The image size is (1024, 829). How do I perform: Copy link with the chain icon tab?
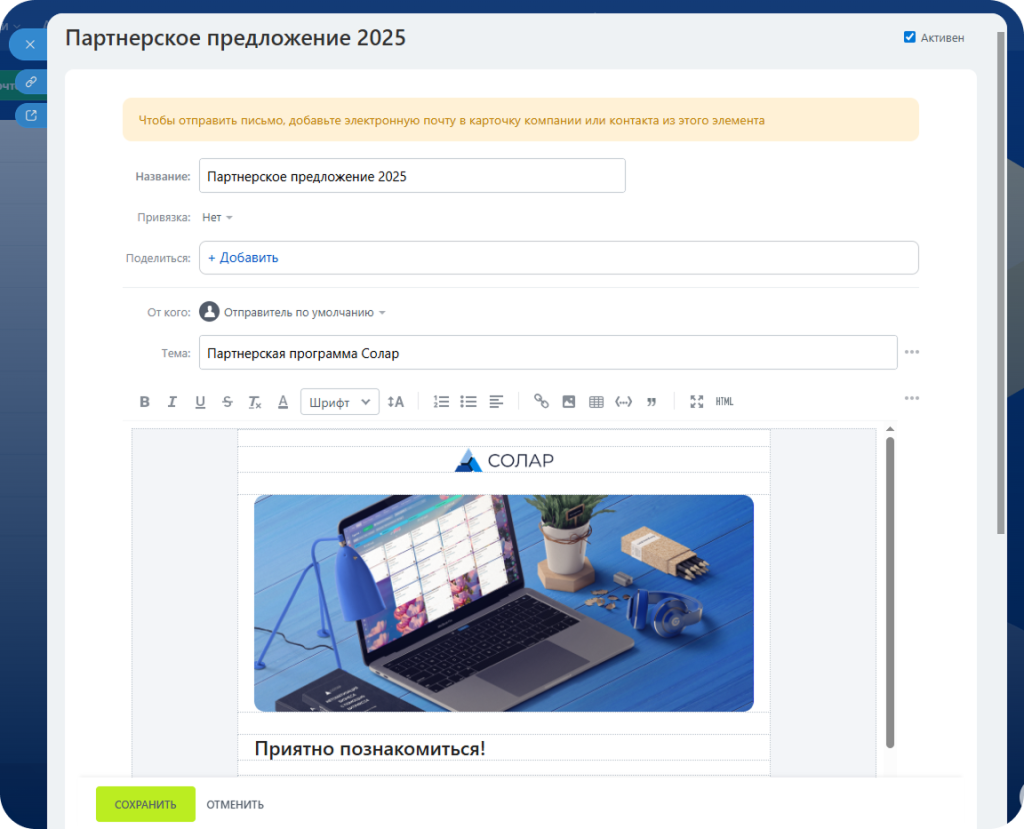pos(31,82)
